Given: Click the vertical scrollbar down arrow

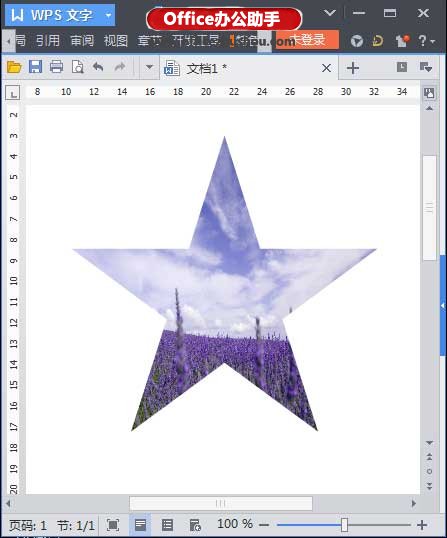Looking at the screenshot, I should [x=429, y=443].
